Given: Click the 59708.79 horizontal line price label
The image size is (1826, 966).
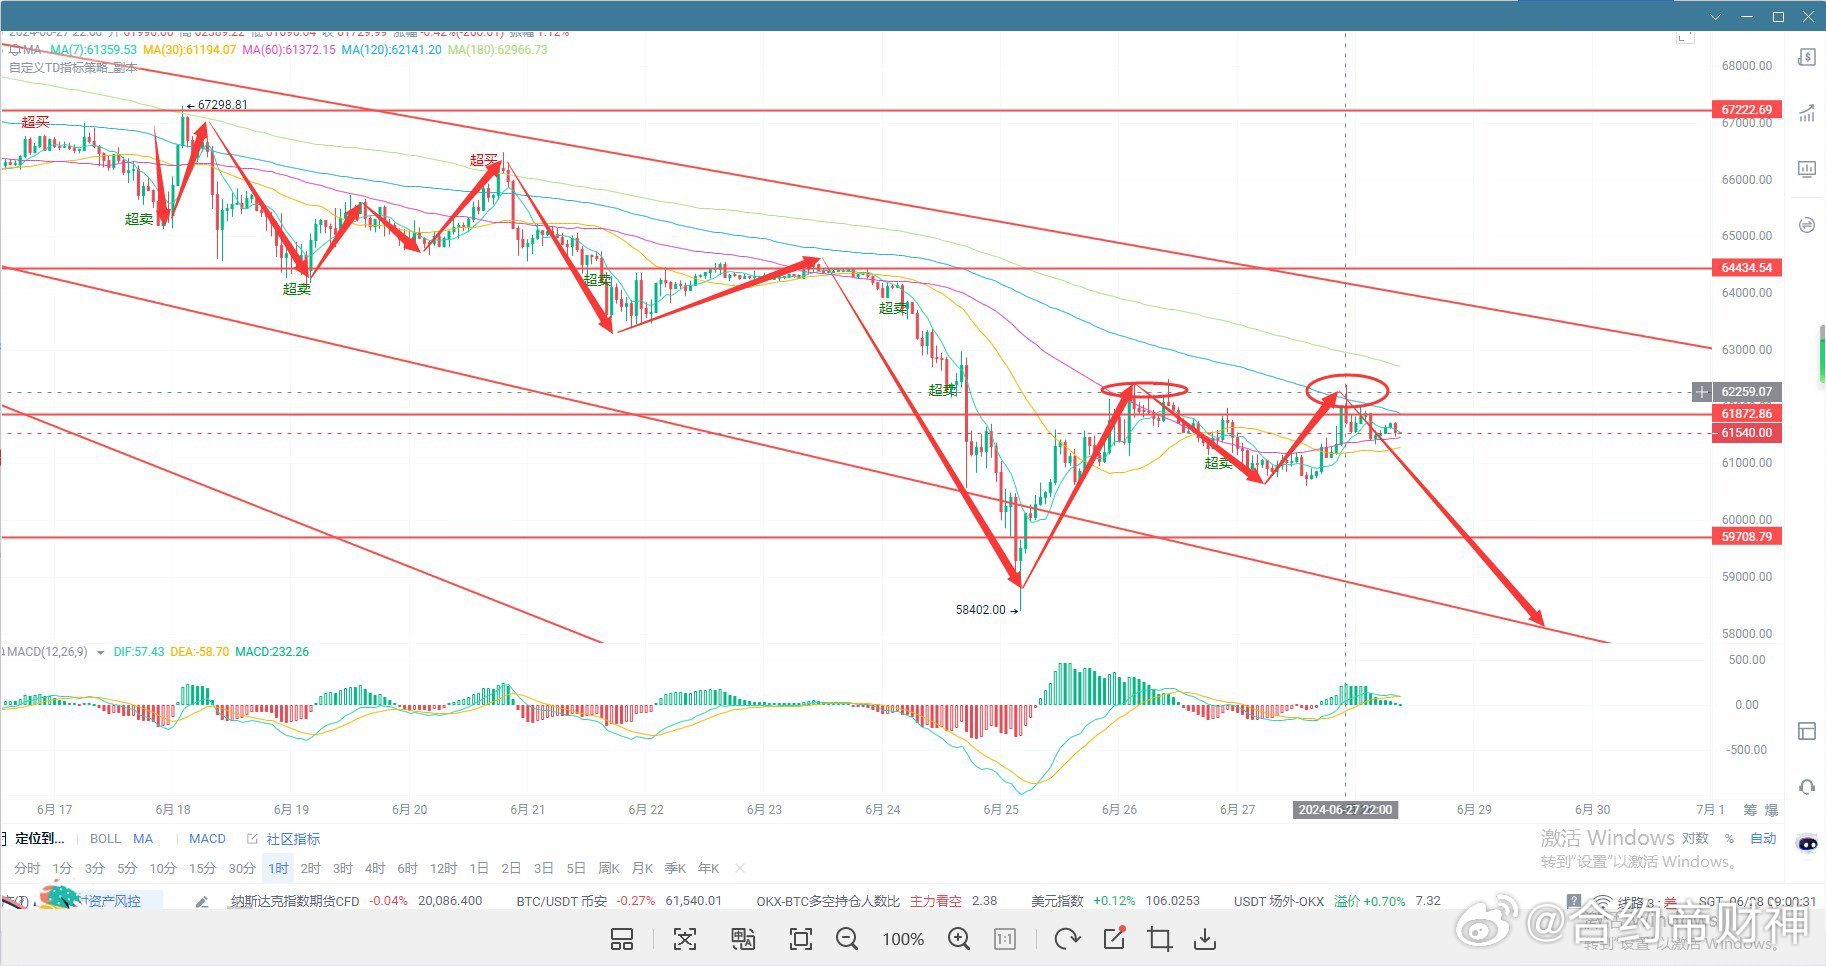Looking at the screenshot, I should coord(1747,537).
